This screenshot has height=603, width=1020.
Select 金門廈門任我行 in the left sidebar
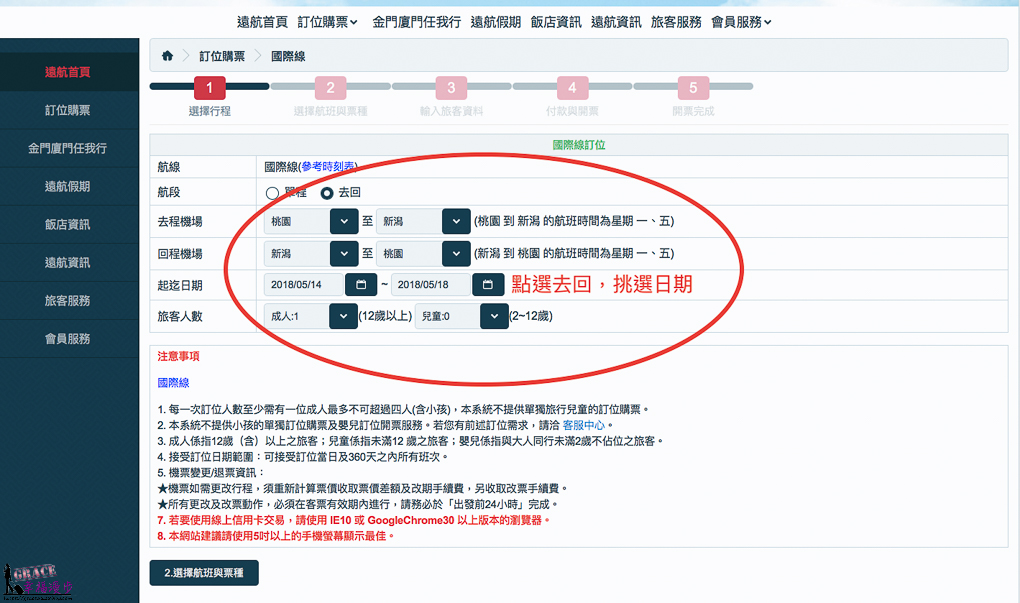click(x=68, y=148)
